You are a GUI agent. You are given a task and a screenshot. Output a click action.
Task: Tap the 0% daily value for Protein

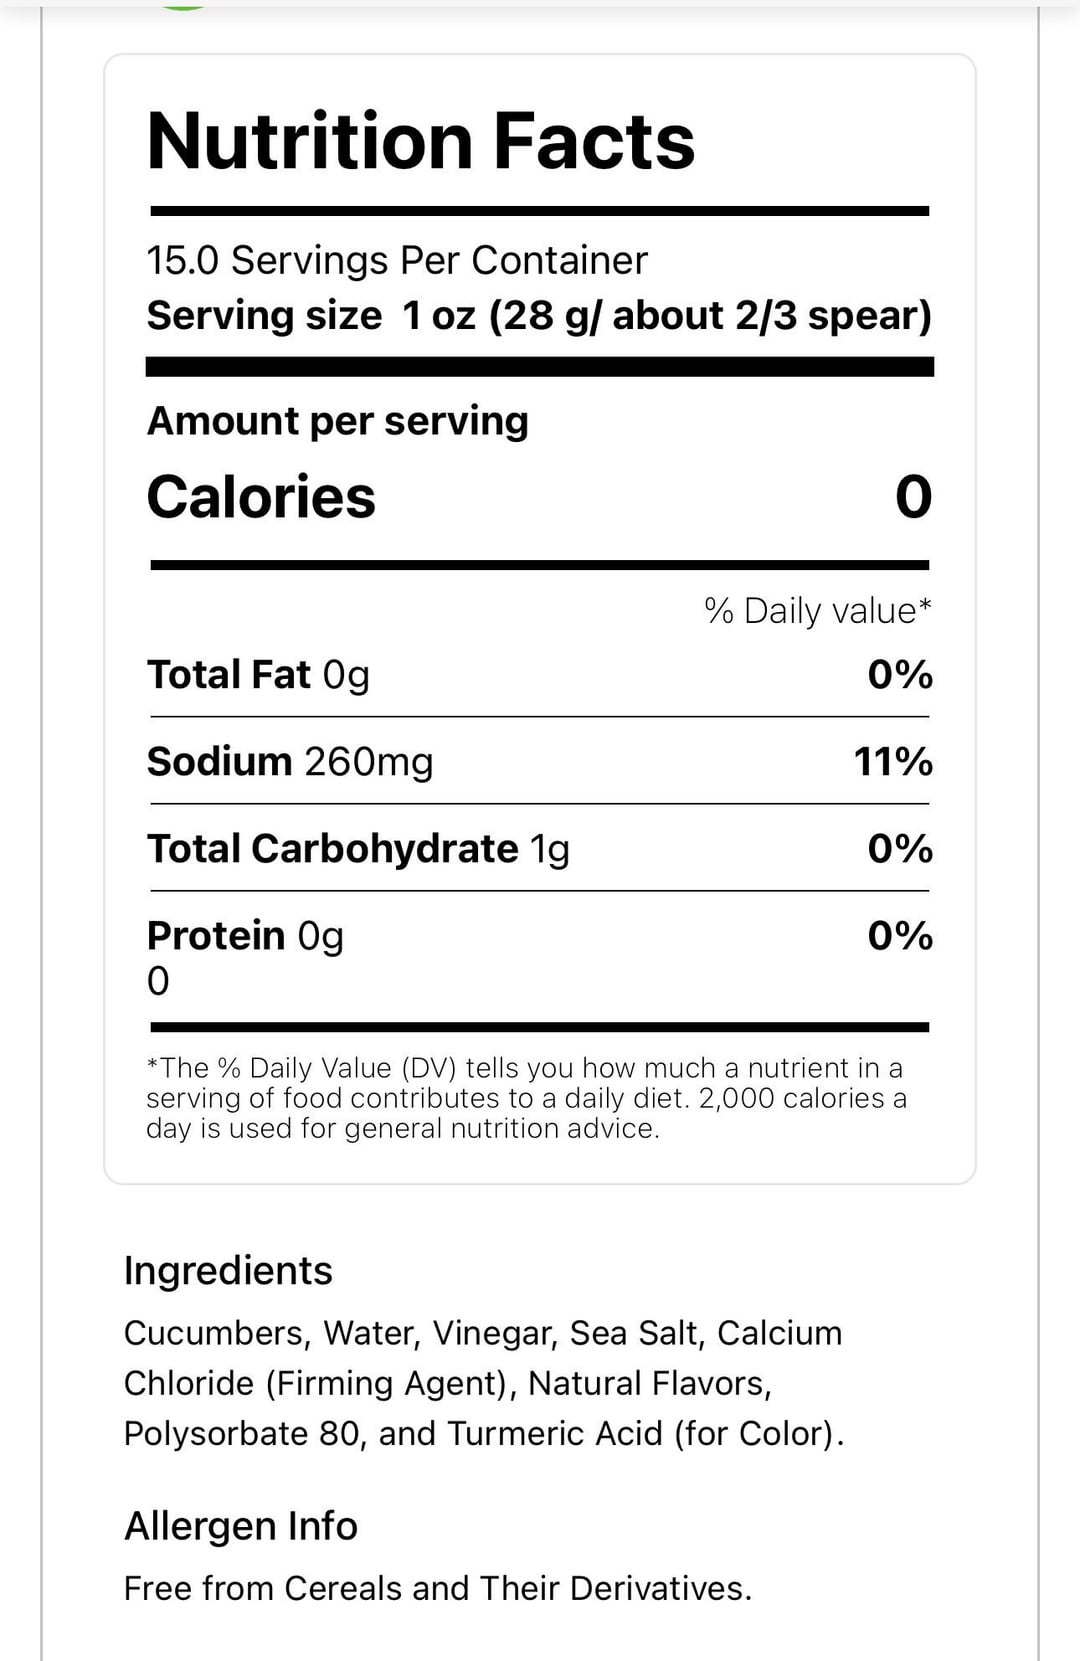point(899,936)
